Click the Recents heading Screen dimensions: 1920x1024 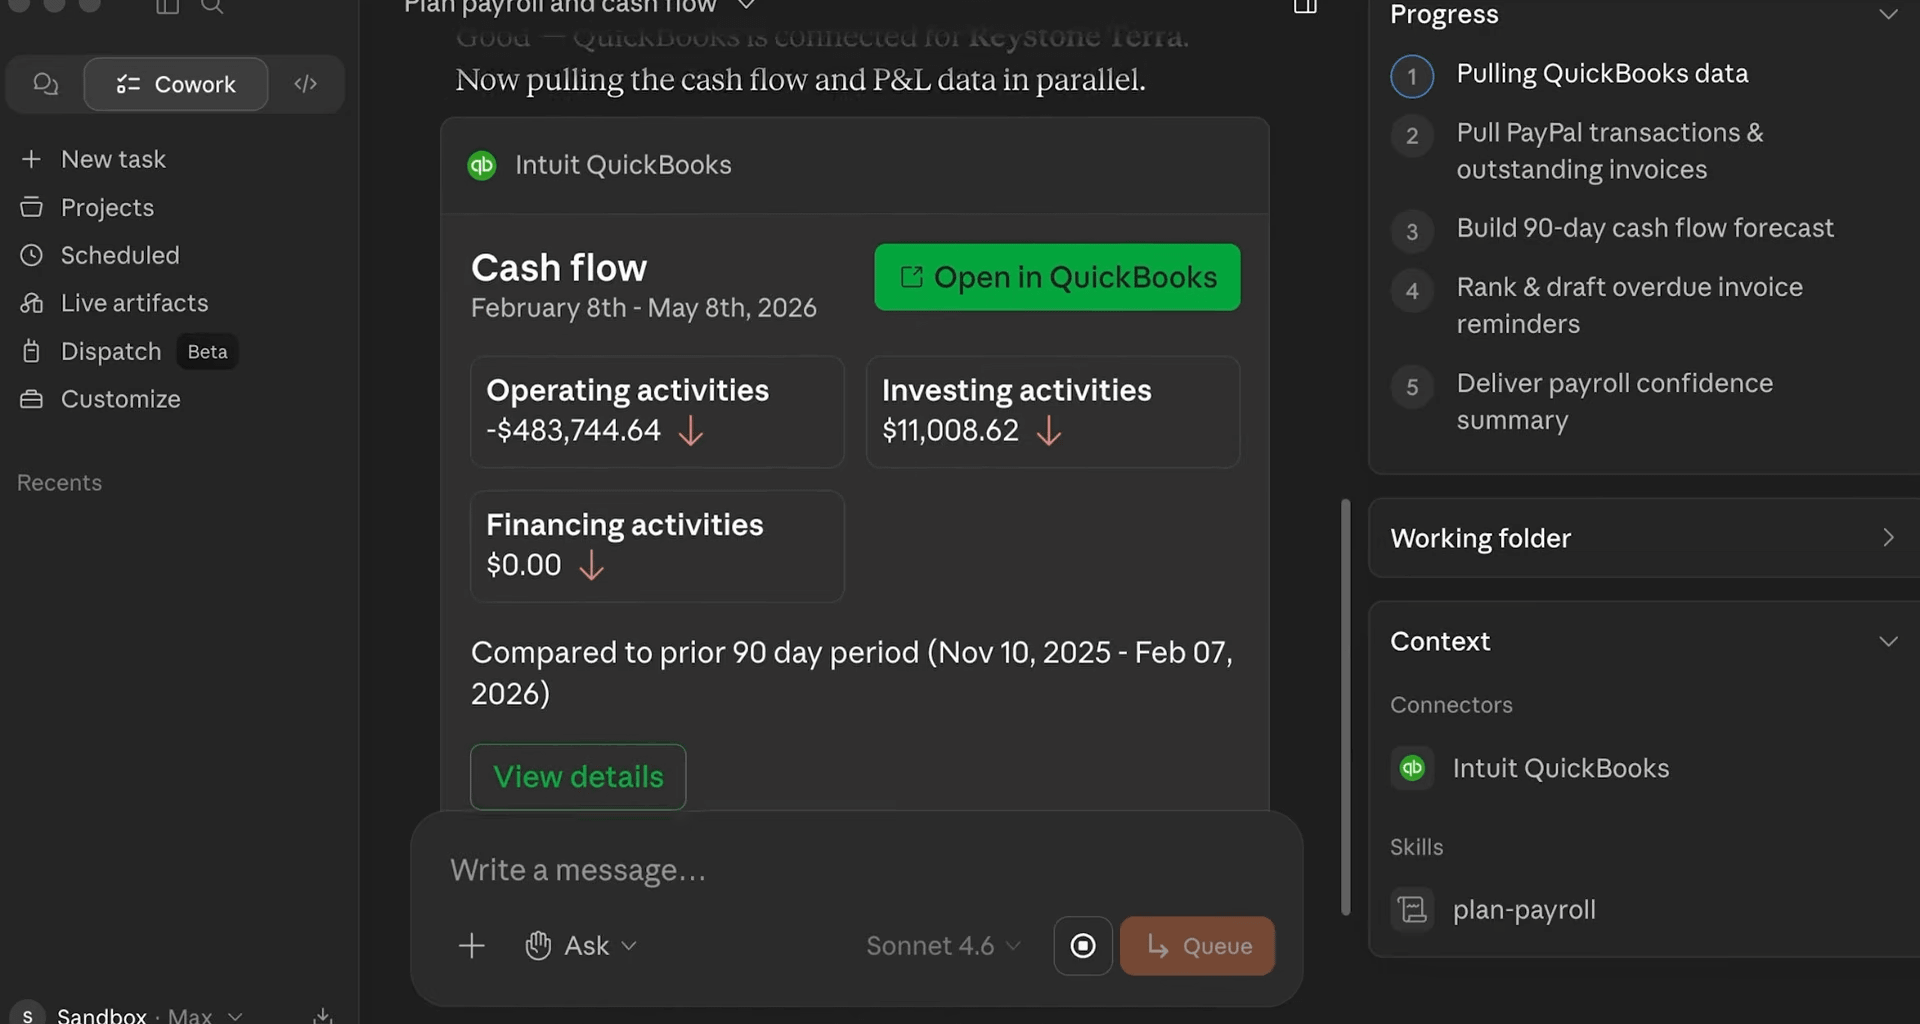(59, 483)
